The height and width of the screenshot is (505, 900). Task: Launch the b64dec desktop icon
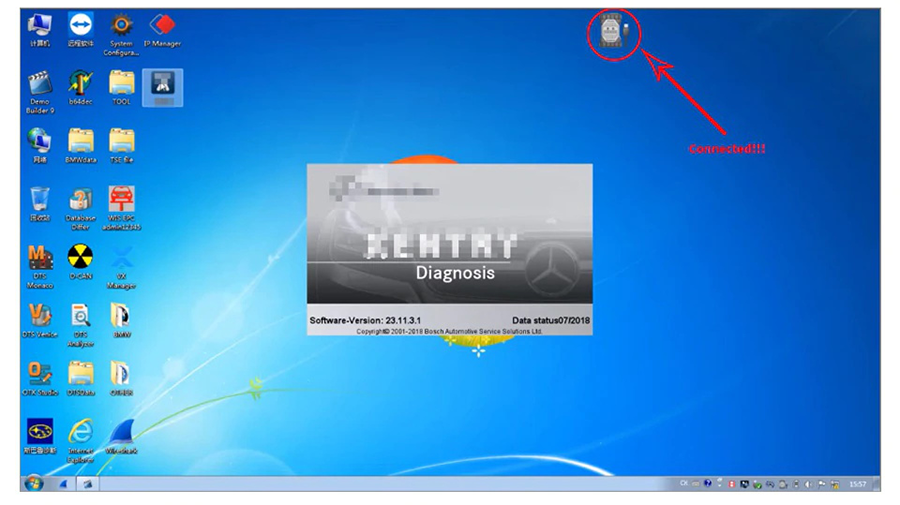pos(80,87)
